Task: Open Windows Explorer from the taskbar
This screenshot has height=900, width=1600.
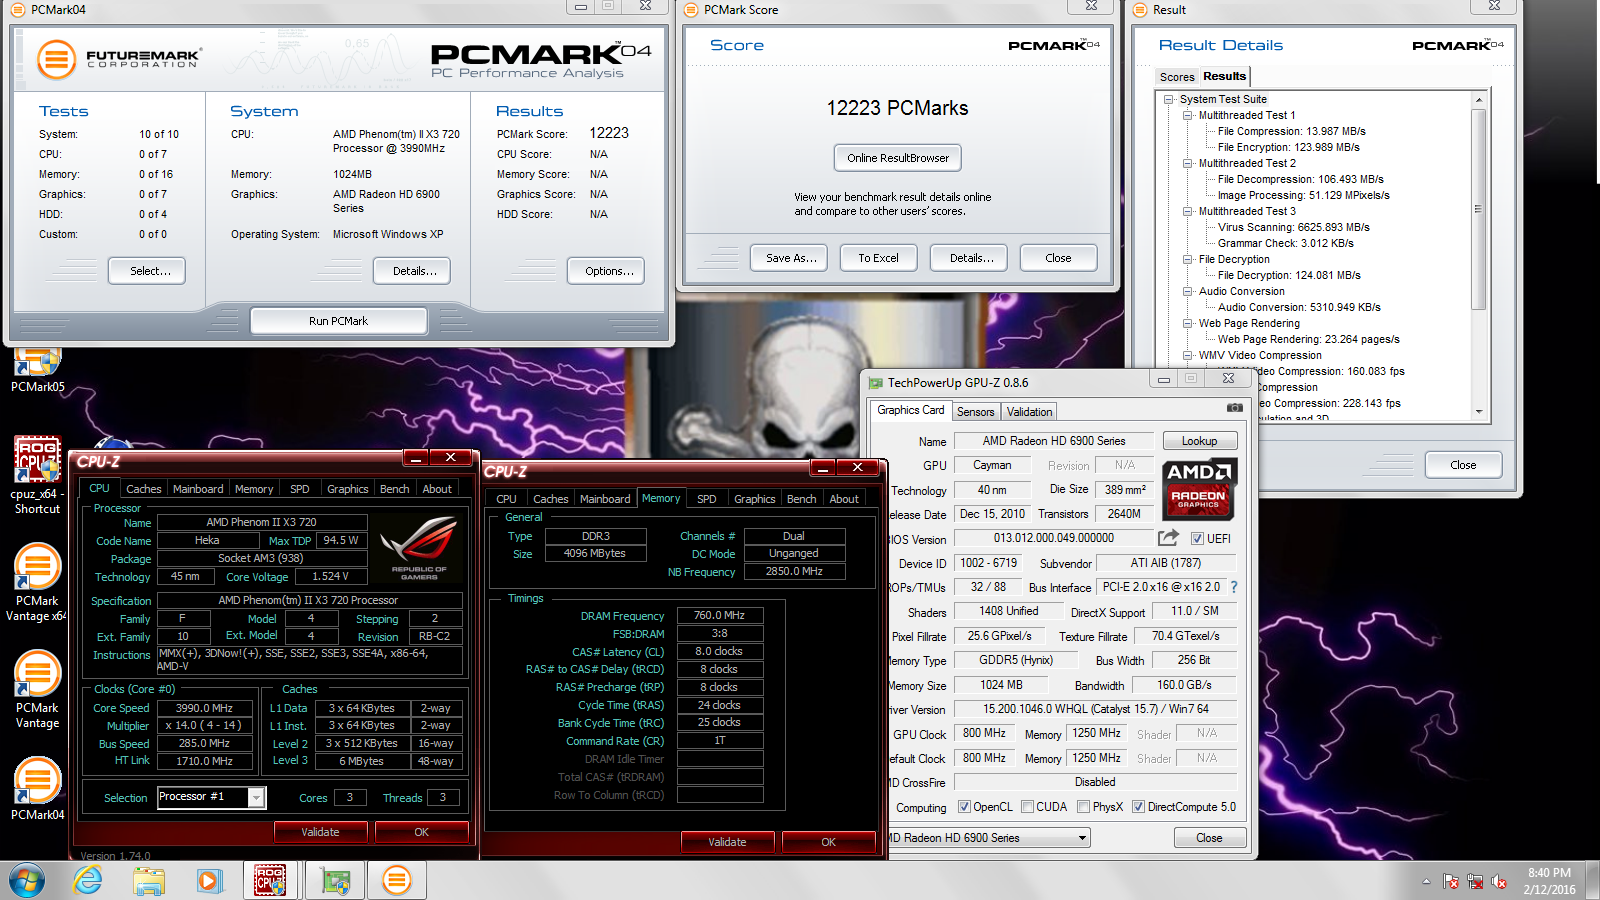Action: [x=149, y=880]
